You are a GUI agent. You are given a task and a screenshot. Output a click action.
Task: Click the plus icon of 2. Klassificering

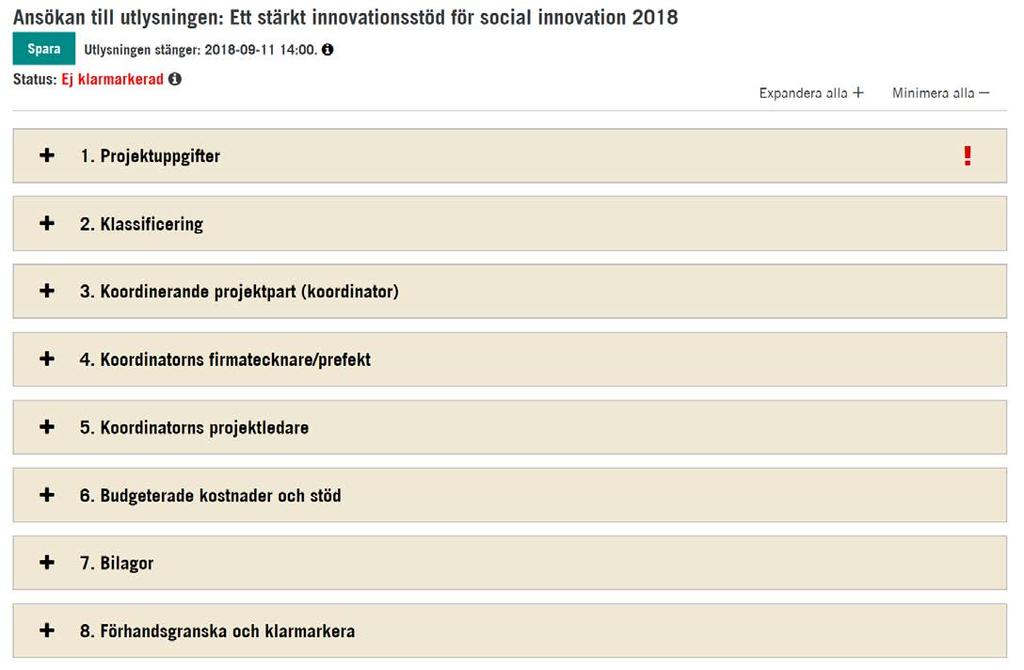(47, 223)
